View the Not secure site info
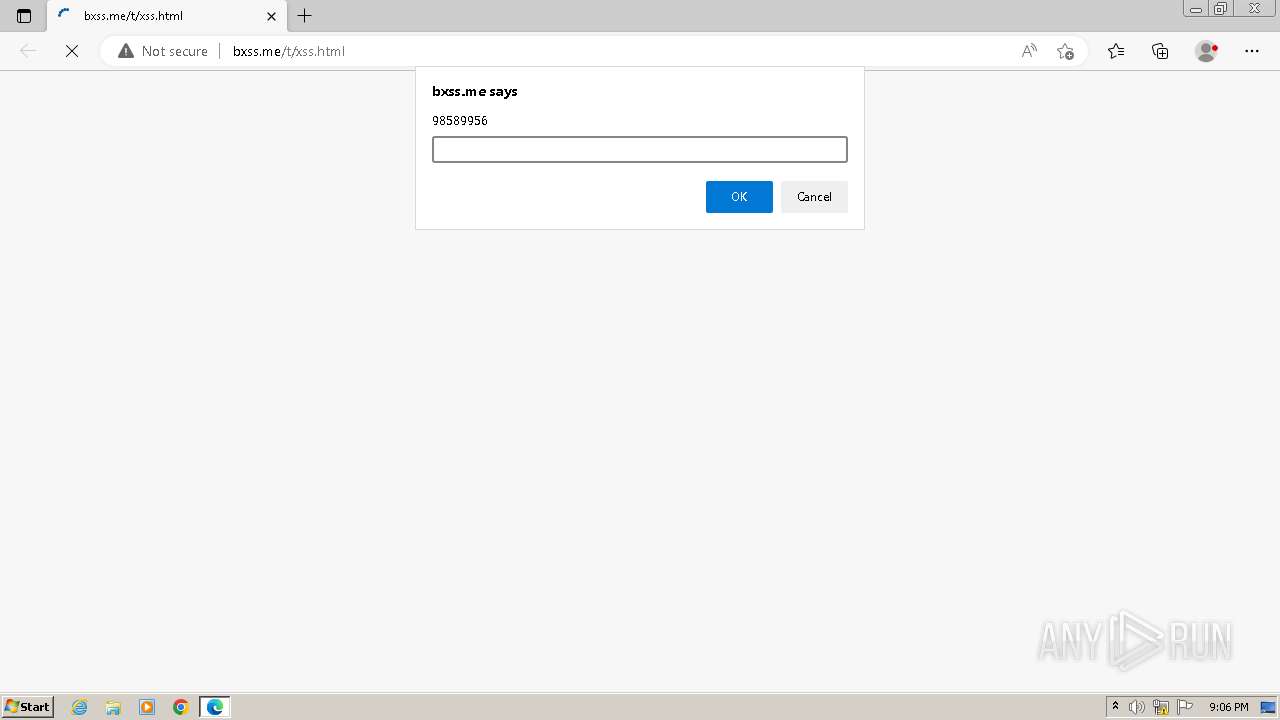The width and height of the screenshot is (1280, 720). click(x=163, y=51)
